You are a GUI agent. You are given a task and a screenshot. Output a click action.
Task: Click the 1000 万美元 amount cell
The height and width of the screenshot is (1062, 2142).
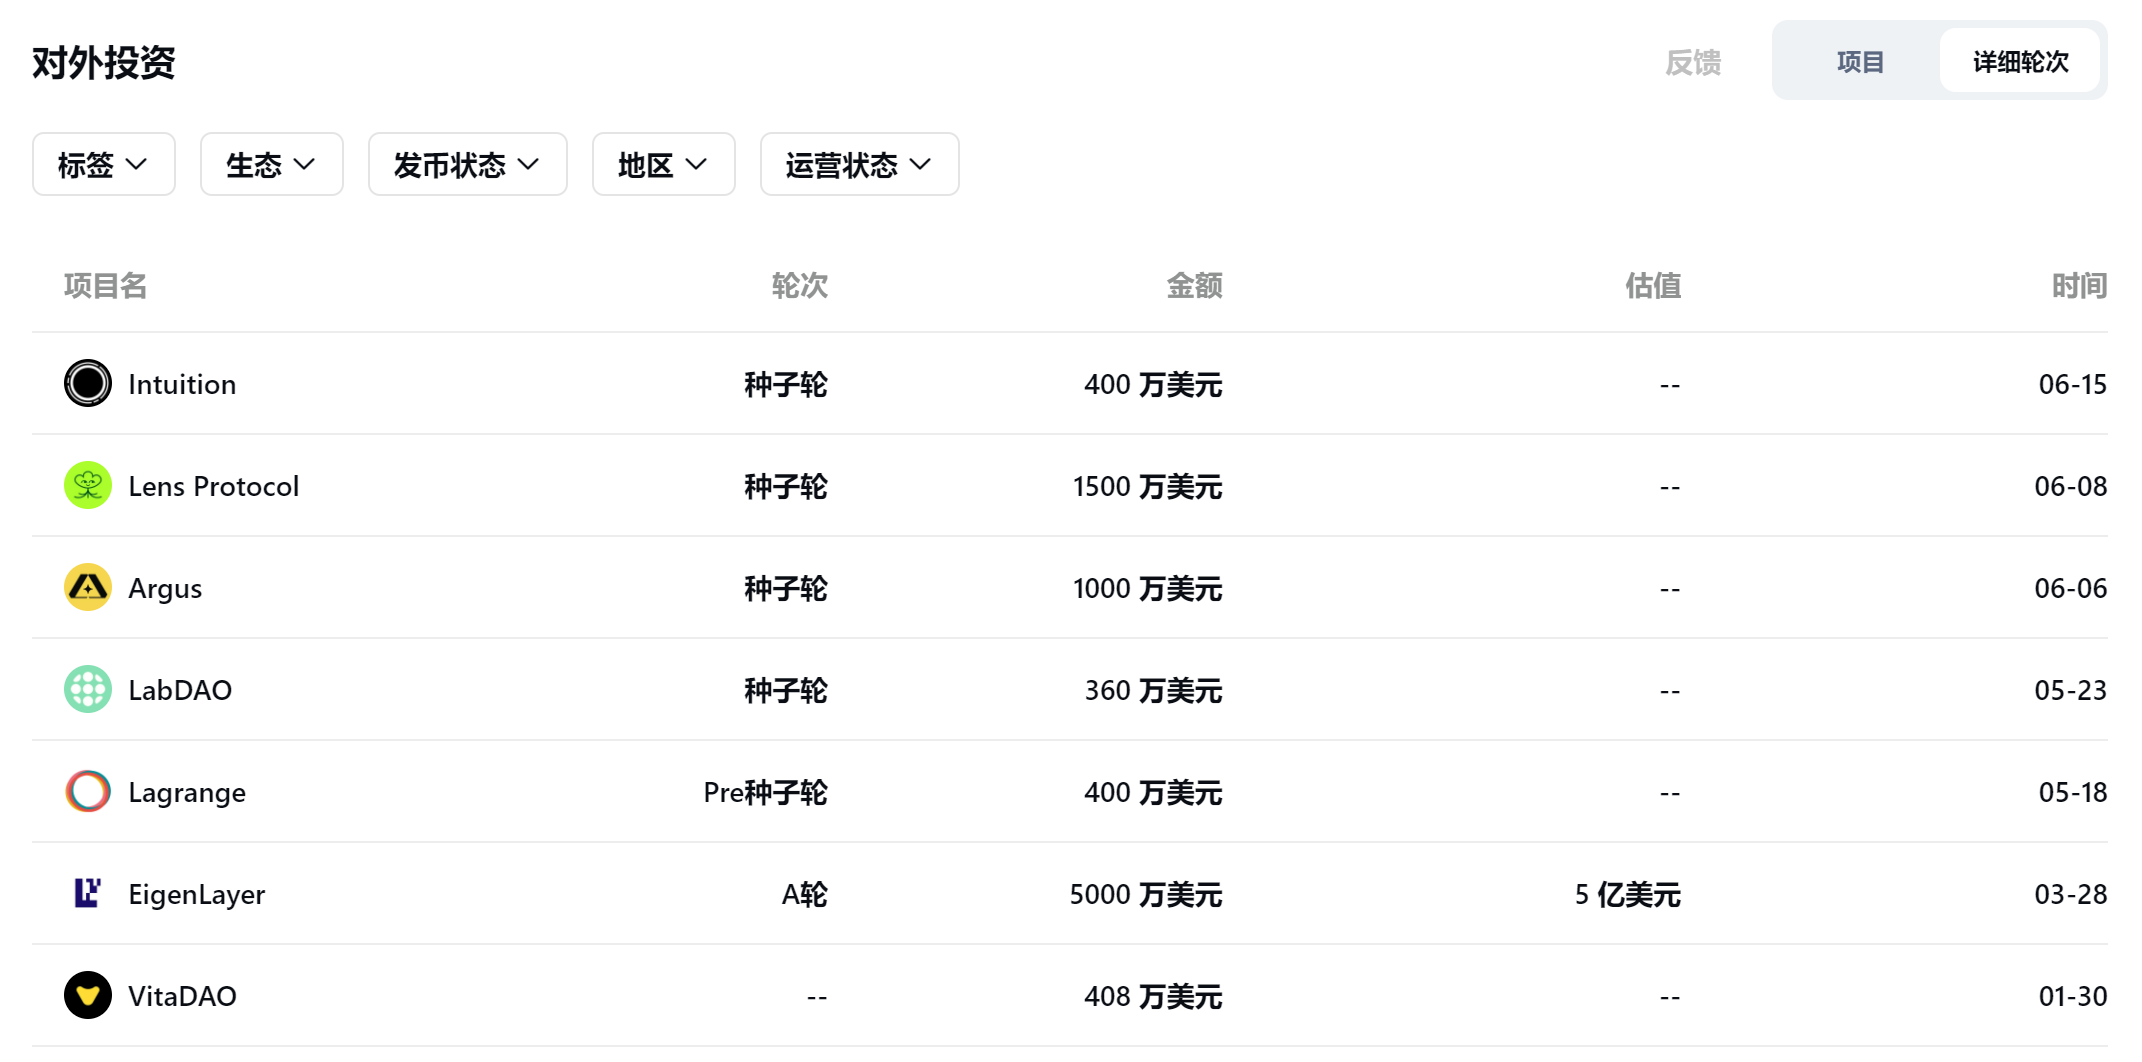(1148, 589)
